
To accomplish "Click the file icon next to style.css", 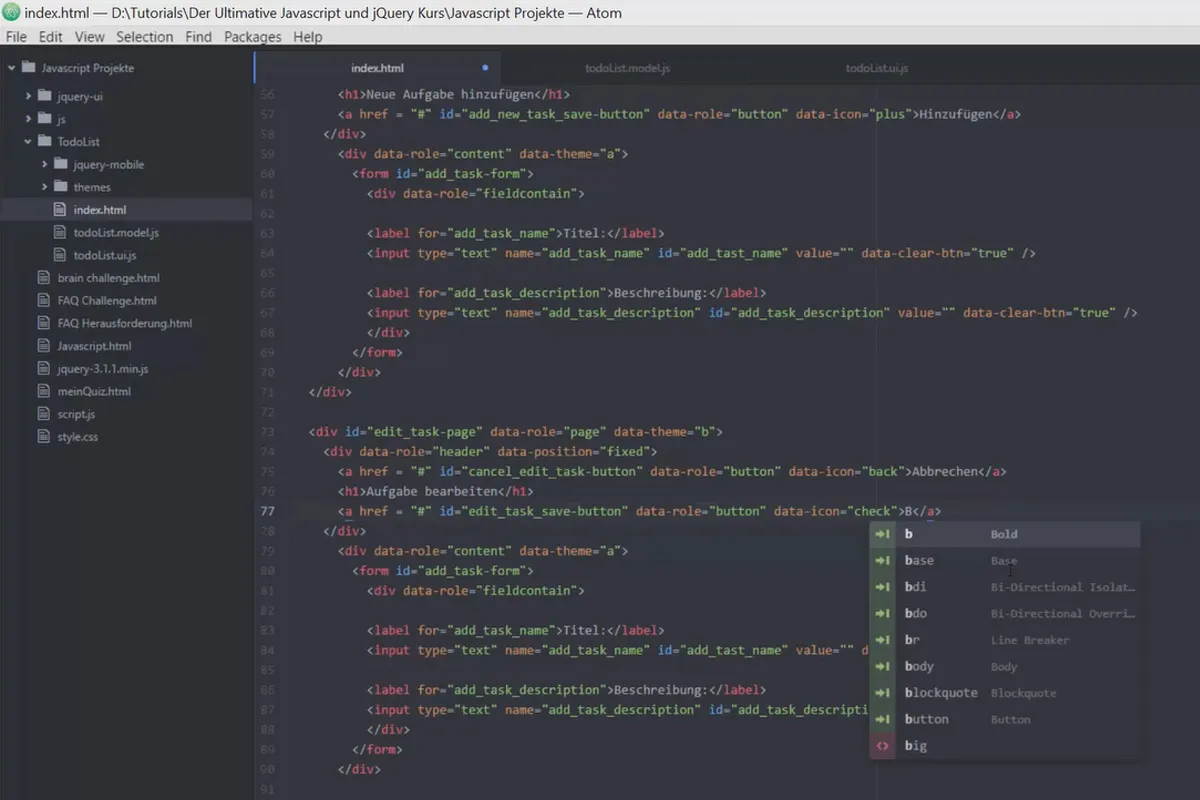I will (x=43, y=437).
